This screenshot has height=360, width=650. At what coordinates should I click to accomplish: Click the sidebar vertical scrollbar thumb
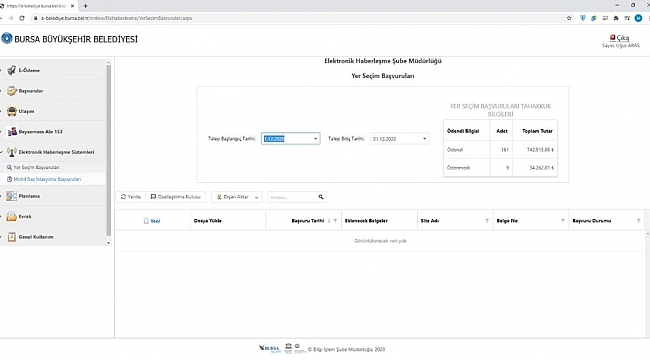click(x=109, y=150)
